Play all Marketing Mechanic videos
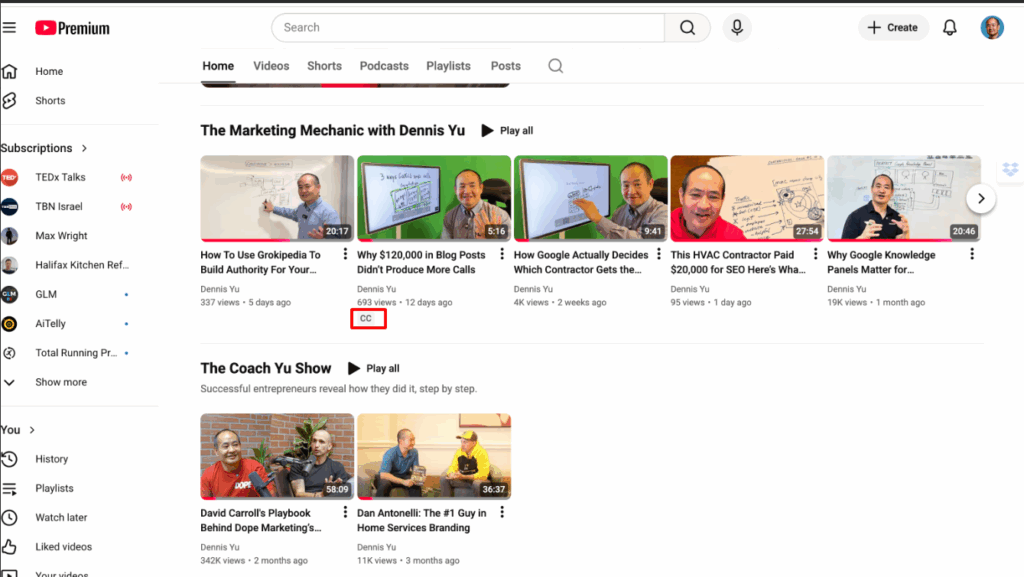 (507, 131)
